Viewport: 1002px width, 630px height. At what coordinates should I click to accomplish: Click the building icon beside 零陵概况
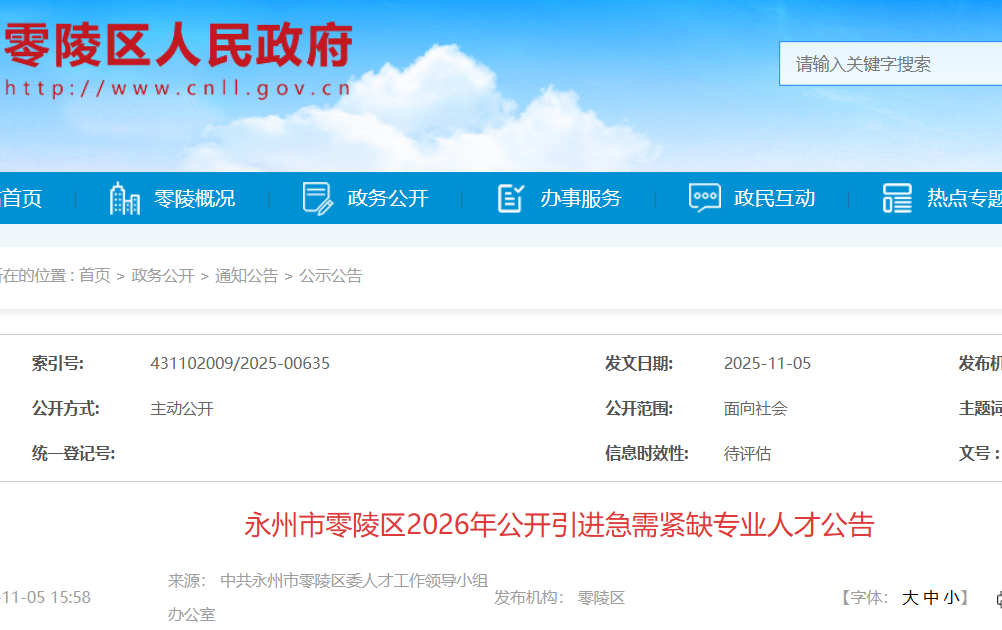(124, 198)
